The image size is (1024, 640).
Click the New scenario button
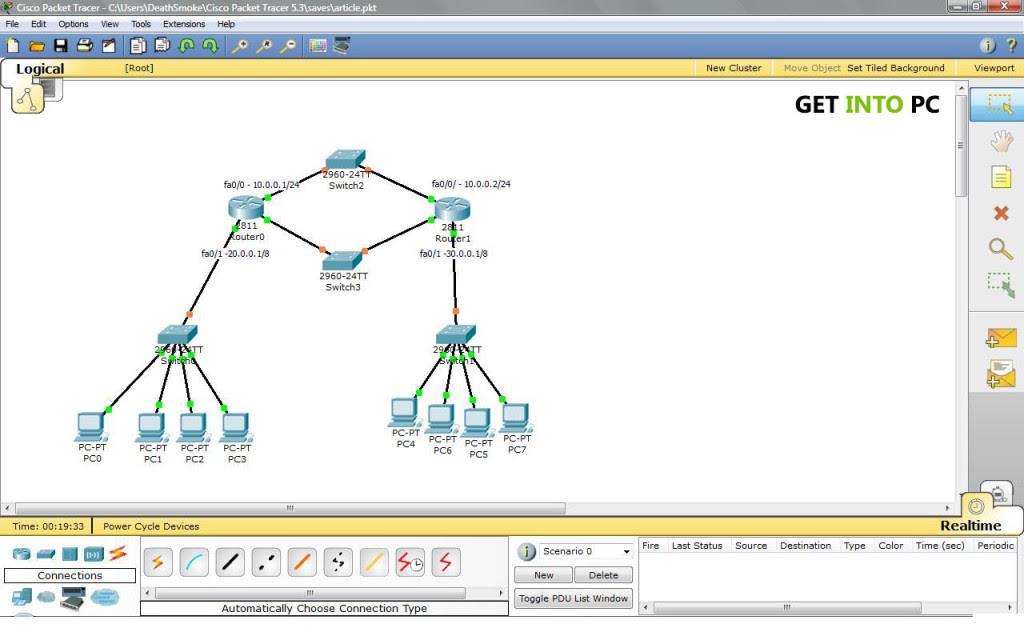pyautogui.click(x=543, y=575)
